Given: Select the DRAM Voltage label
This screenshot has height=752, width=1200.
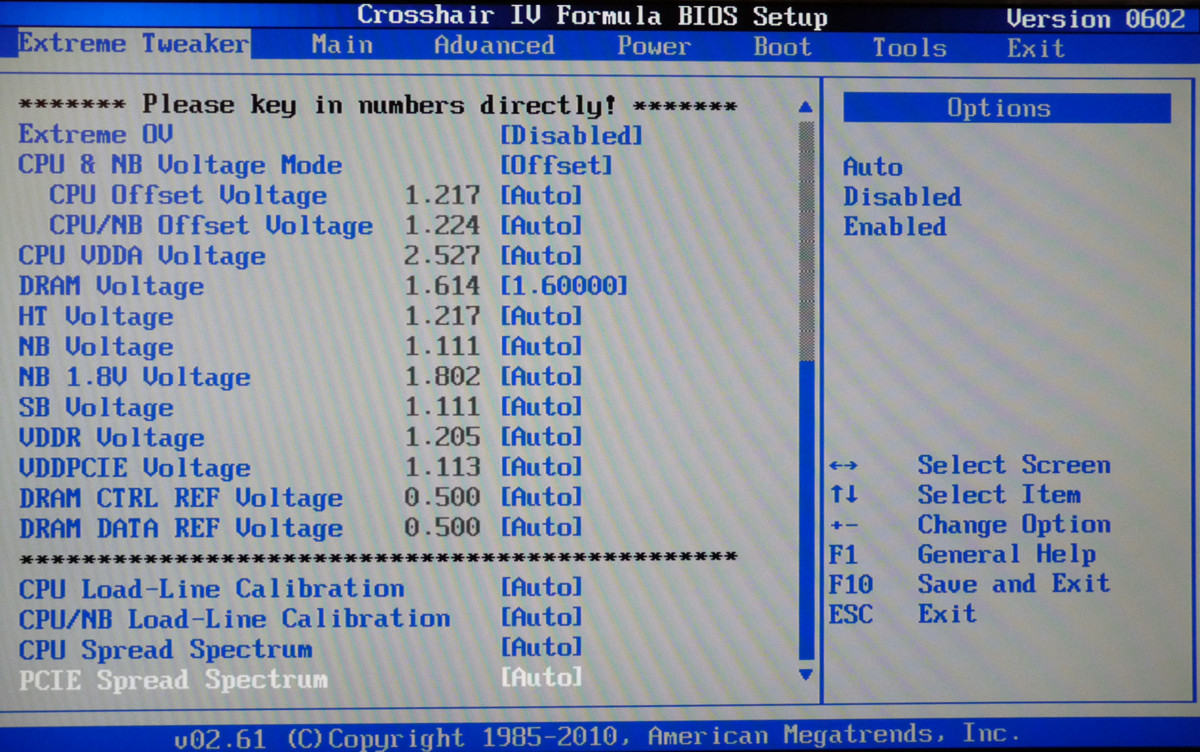Looking at the screenshot, I should (x=111, y=286).
